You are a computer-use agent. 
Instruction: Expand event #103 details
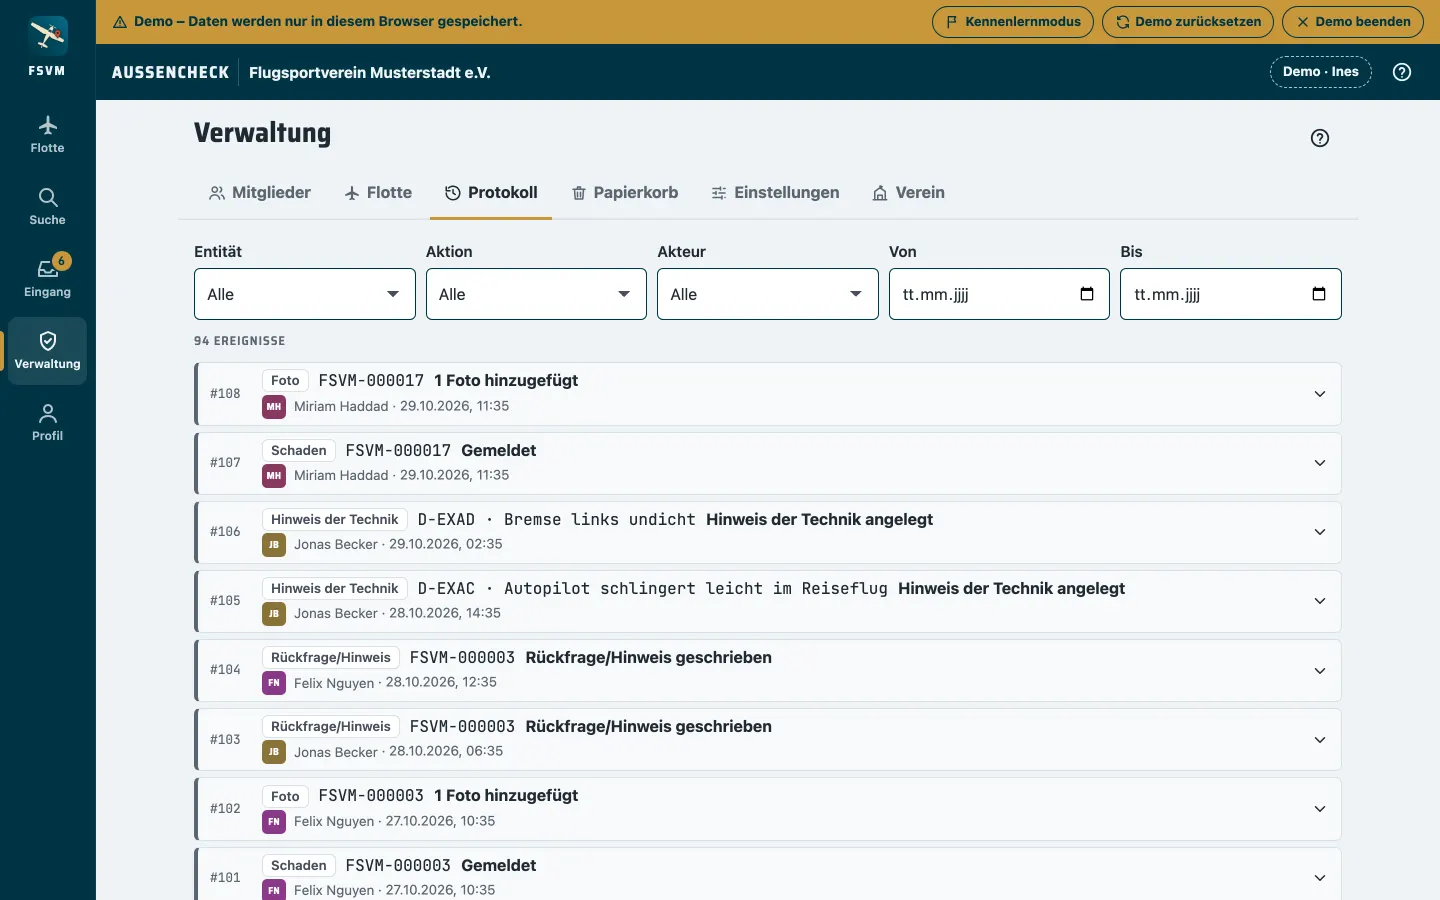(x=1320, y=740)
